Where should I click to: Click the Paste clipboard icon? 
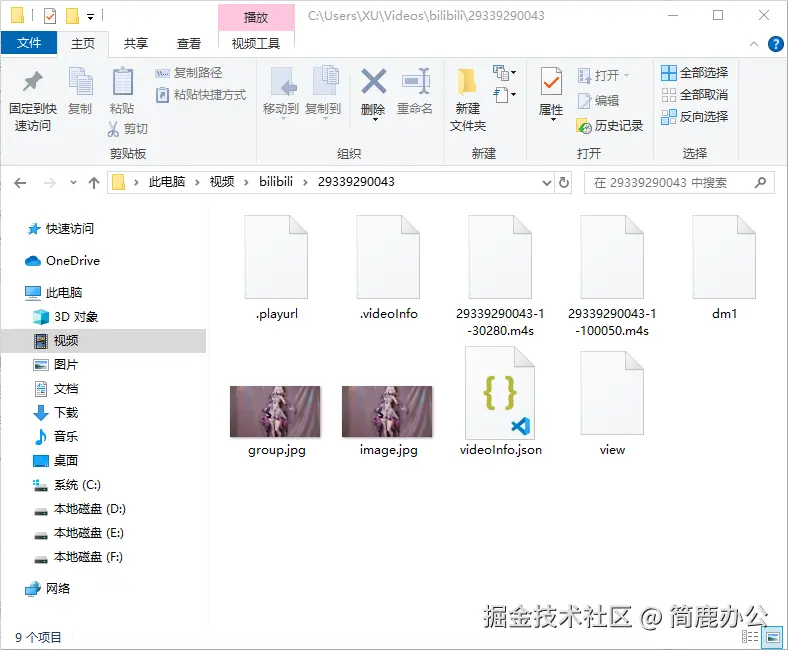pyautogui.click(x=123, y=81)
